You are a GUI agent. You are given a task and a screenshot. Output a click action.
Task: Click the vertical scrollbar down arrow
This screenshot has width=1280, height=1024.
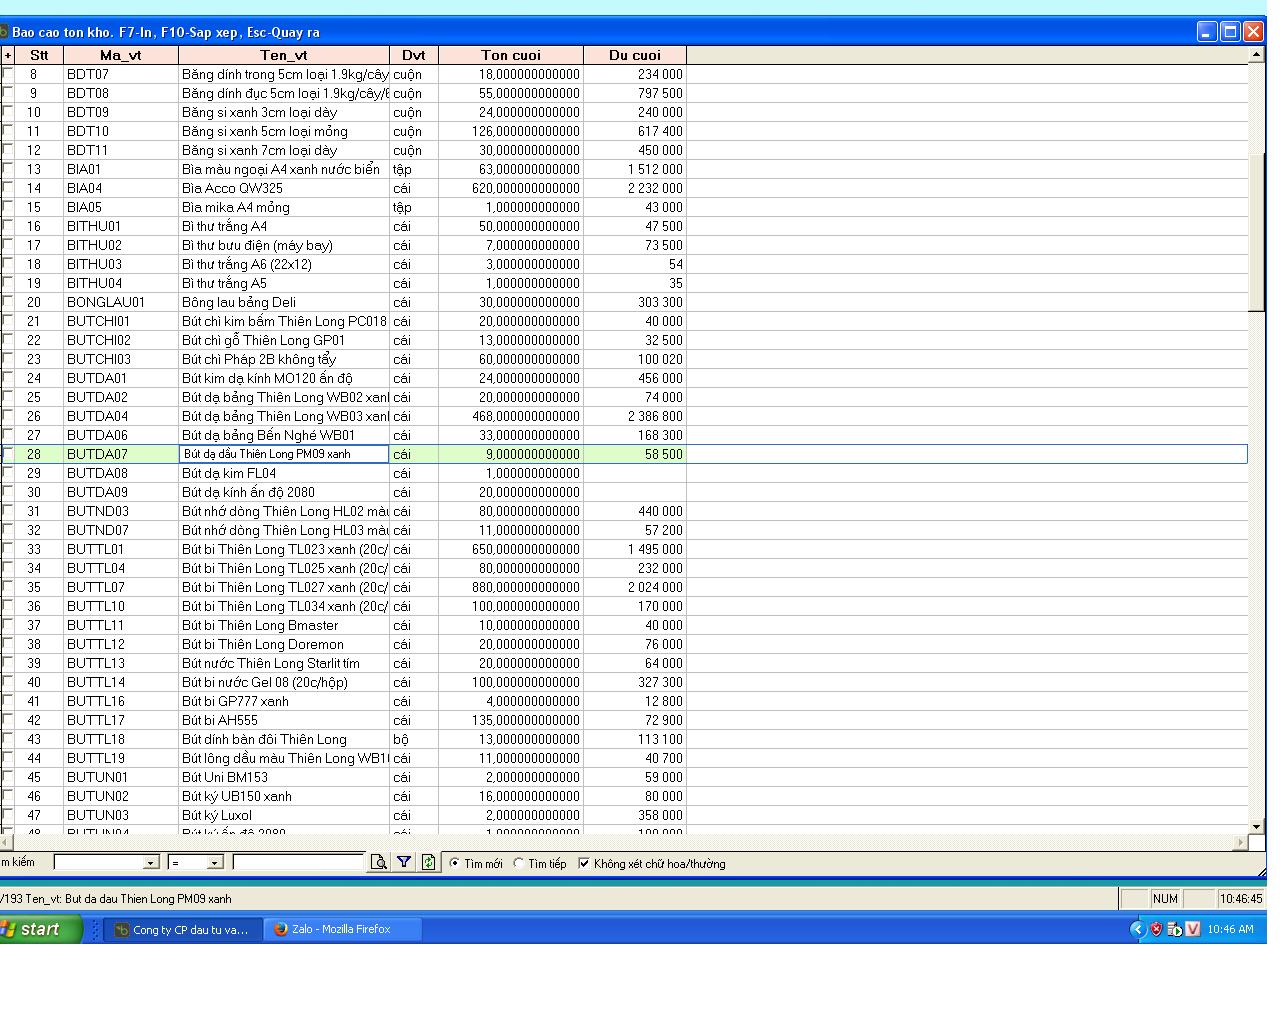[x=1257, y=827]
